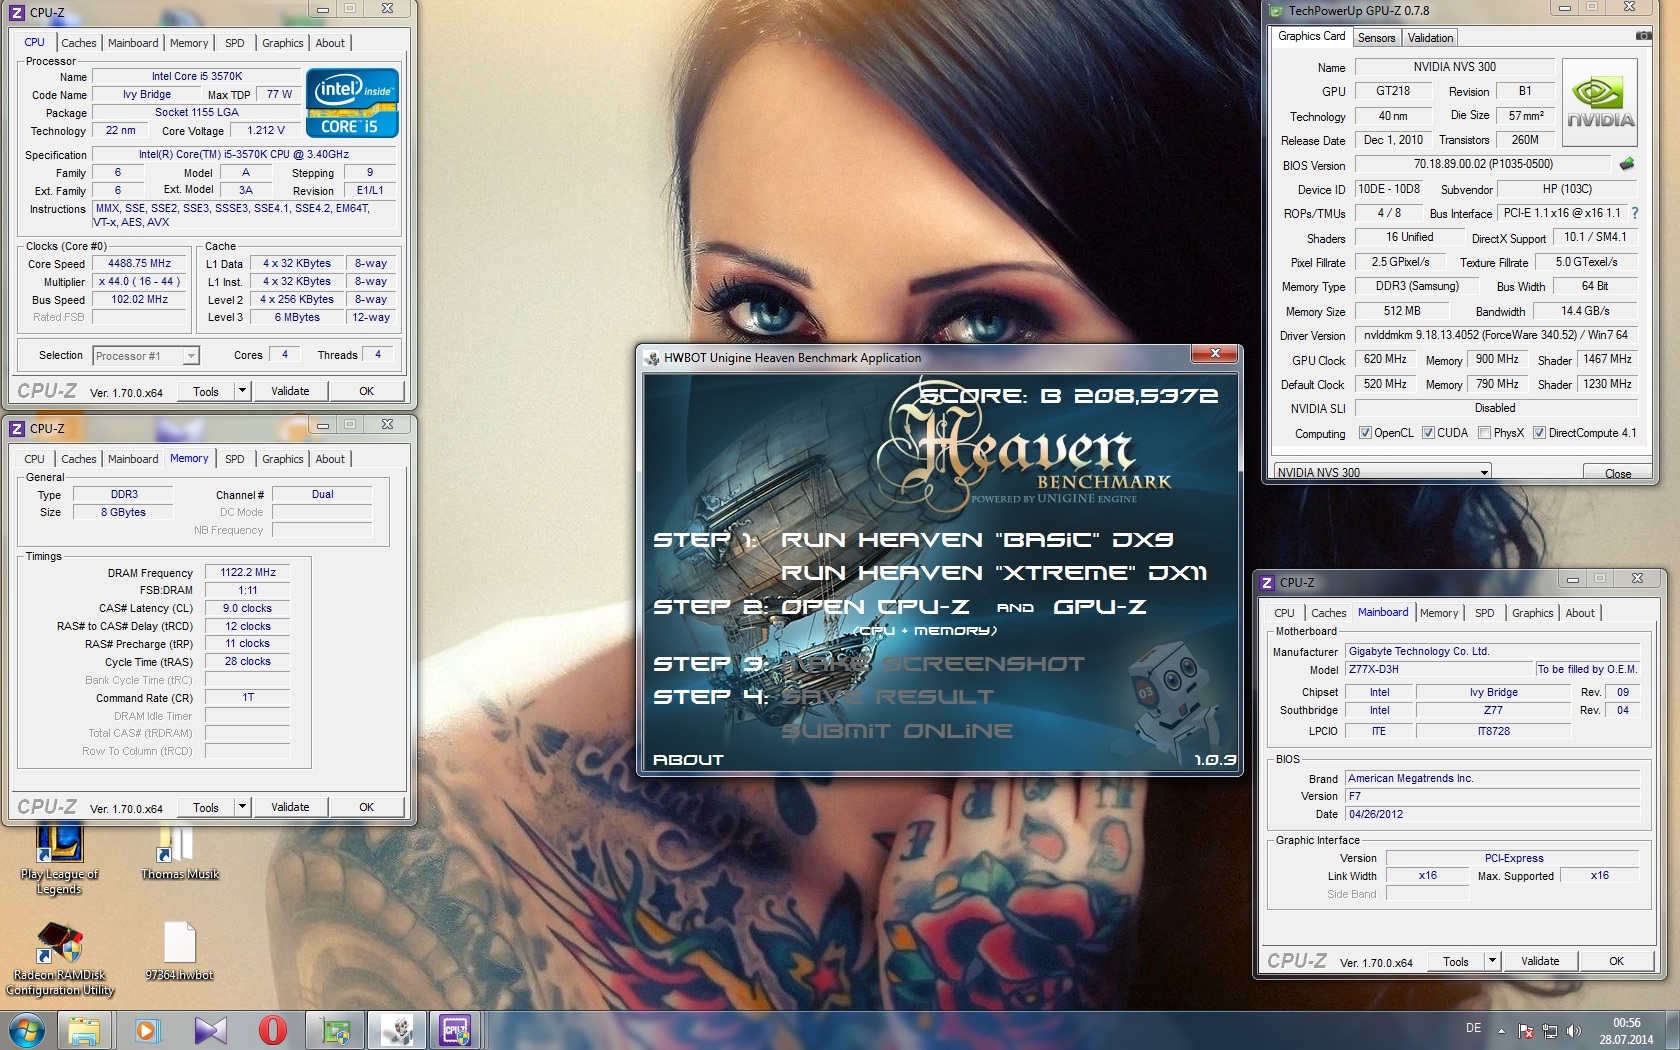Launch Windows Media Player from taskbar
This screenshot has width=1680, height=1050.
point(147,1030)
